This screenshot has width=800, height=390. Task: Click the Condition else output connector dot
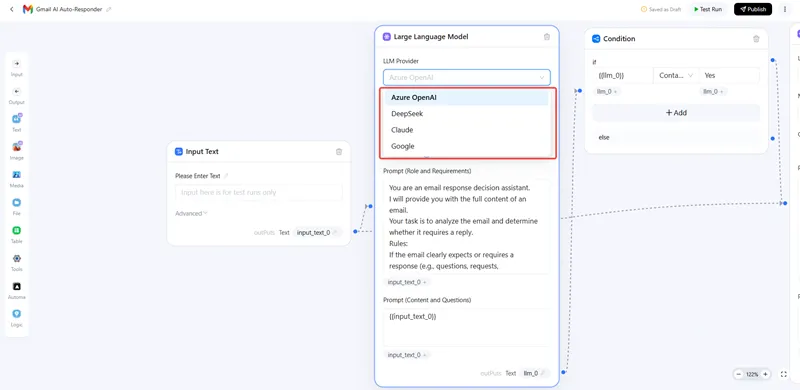point(773,138)
